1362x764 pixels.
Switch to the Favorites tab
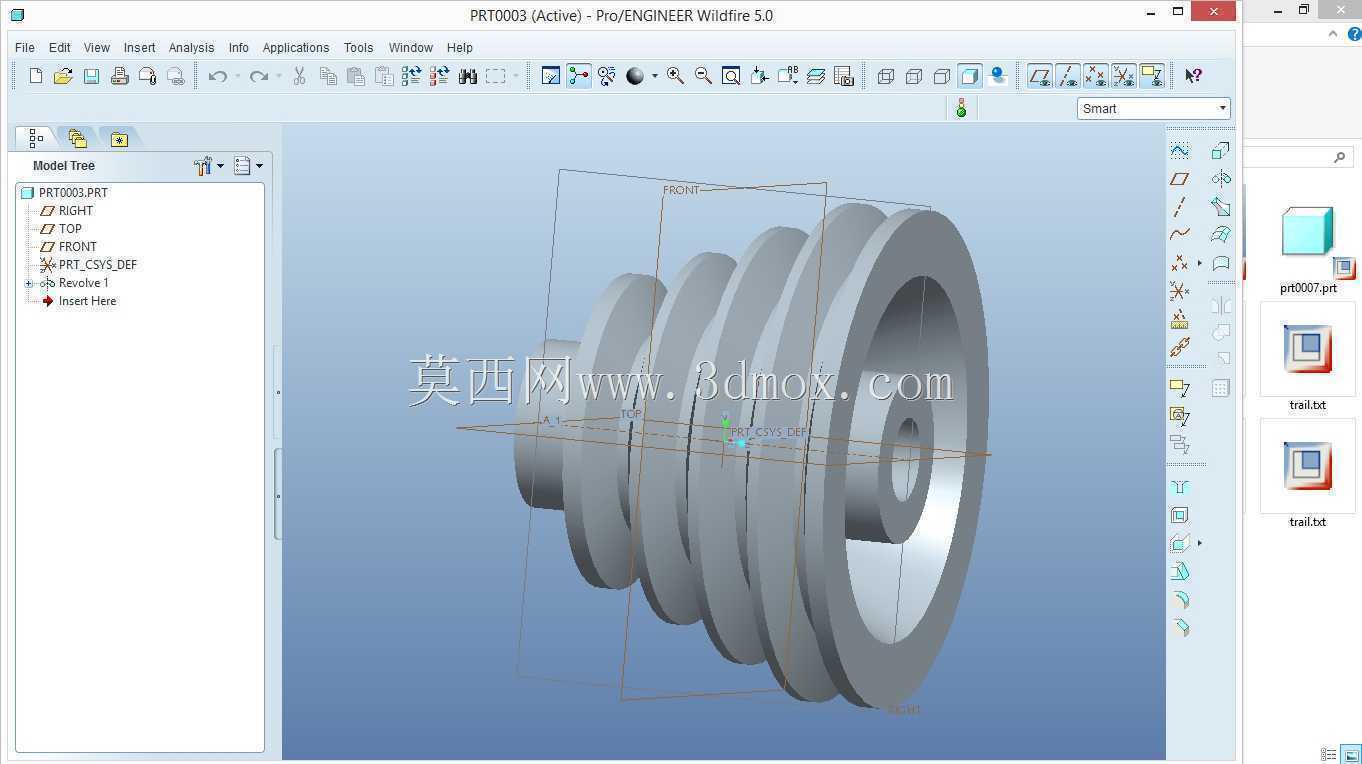(x=119, y=138)
